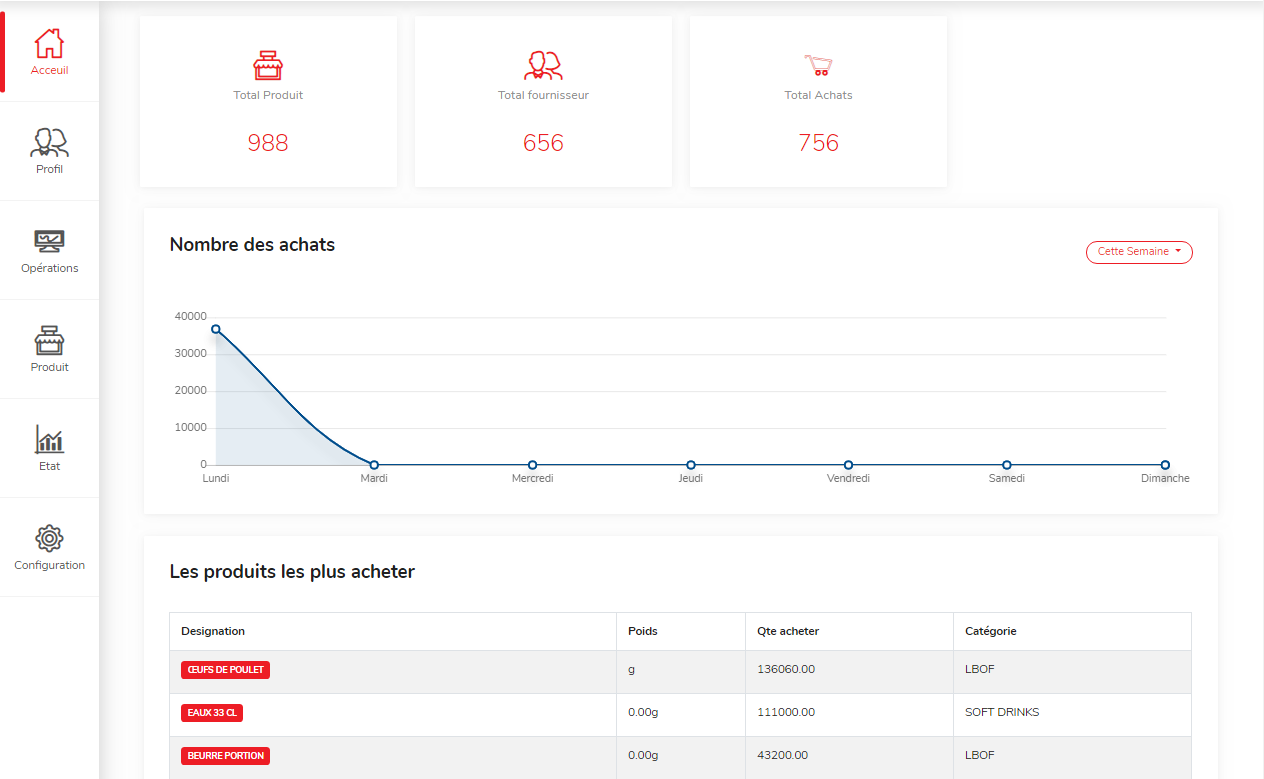
Task: Click the BEURRE PORTION product tag
Action: point(225,756)
